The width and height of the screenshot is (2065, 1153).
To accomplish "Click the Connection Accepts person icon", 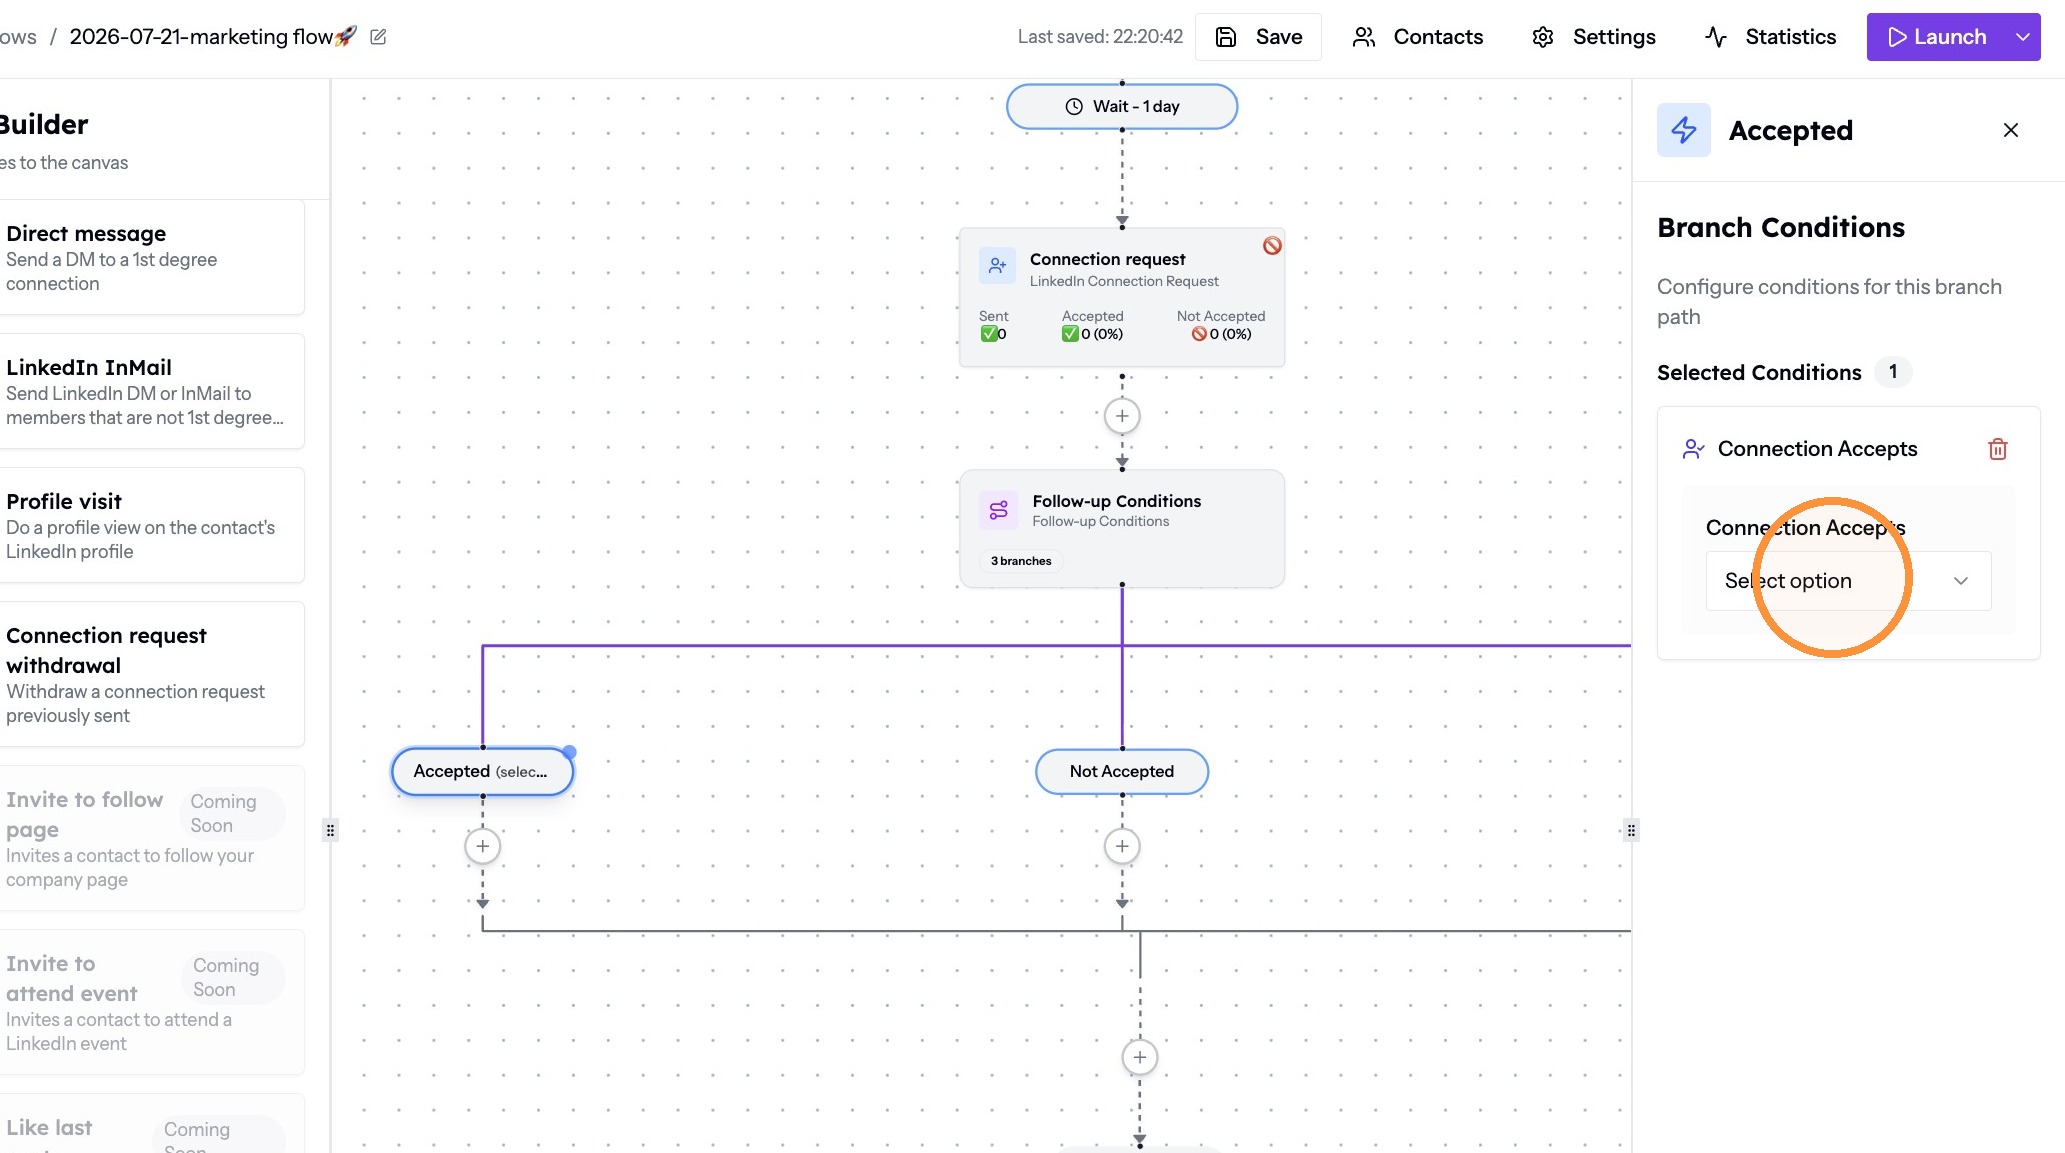I will point(1693,449).
